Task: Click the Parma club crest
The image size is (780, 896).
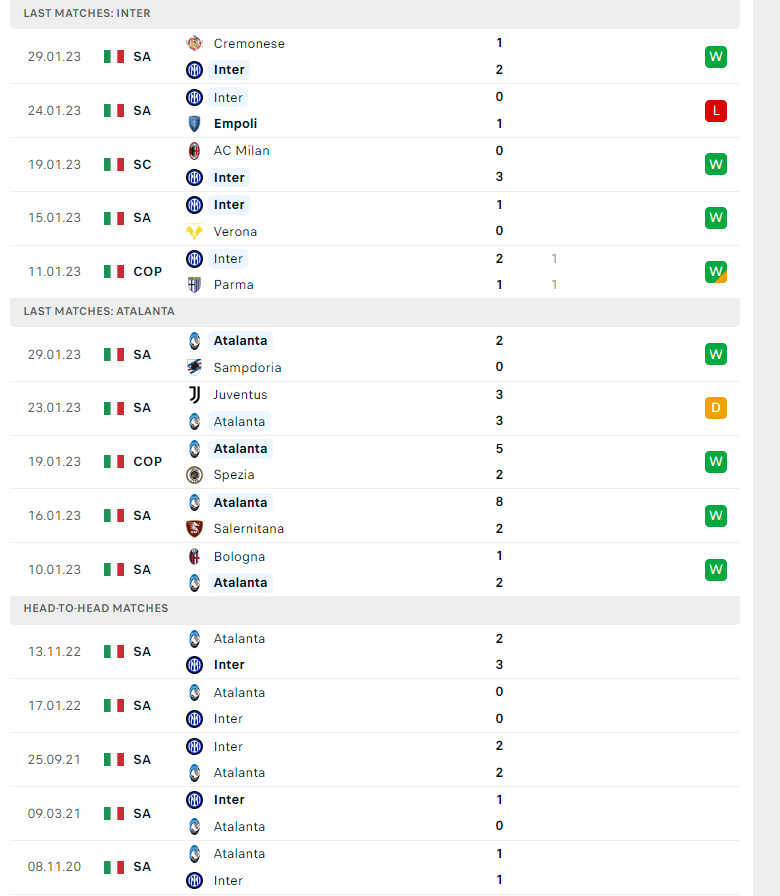Action: click(x=194, y=285)
